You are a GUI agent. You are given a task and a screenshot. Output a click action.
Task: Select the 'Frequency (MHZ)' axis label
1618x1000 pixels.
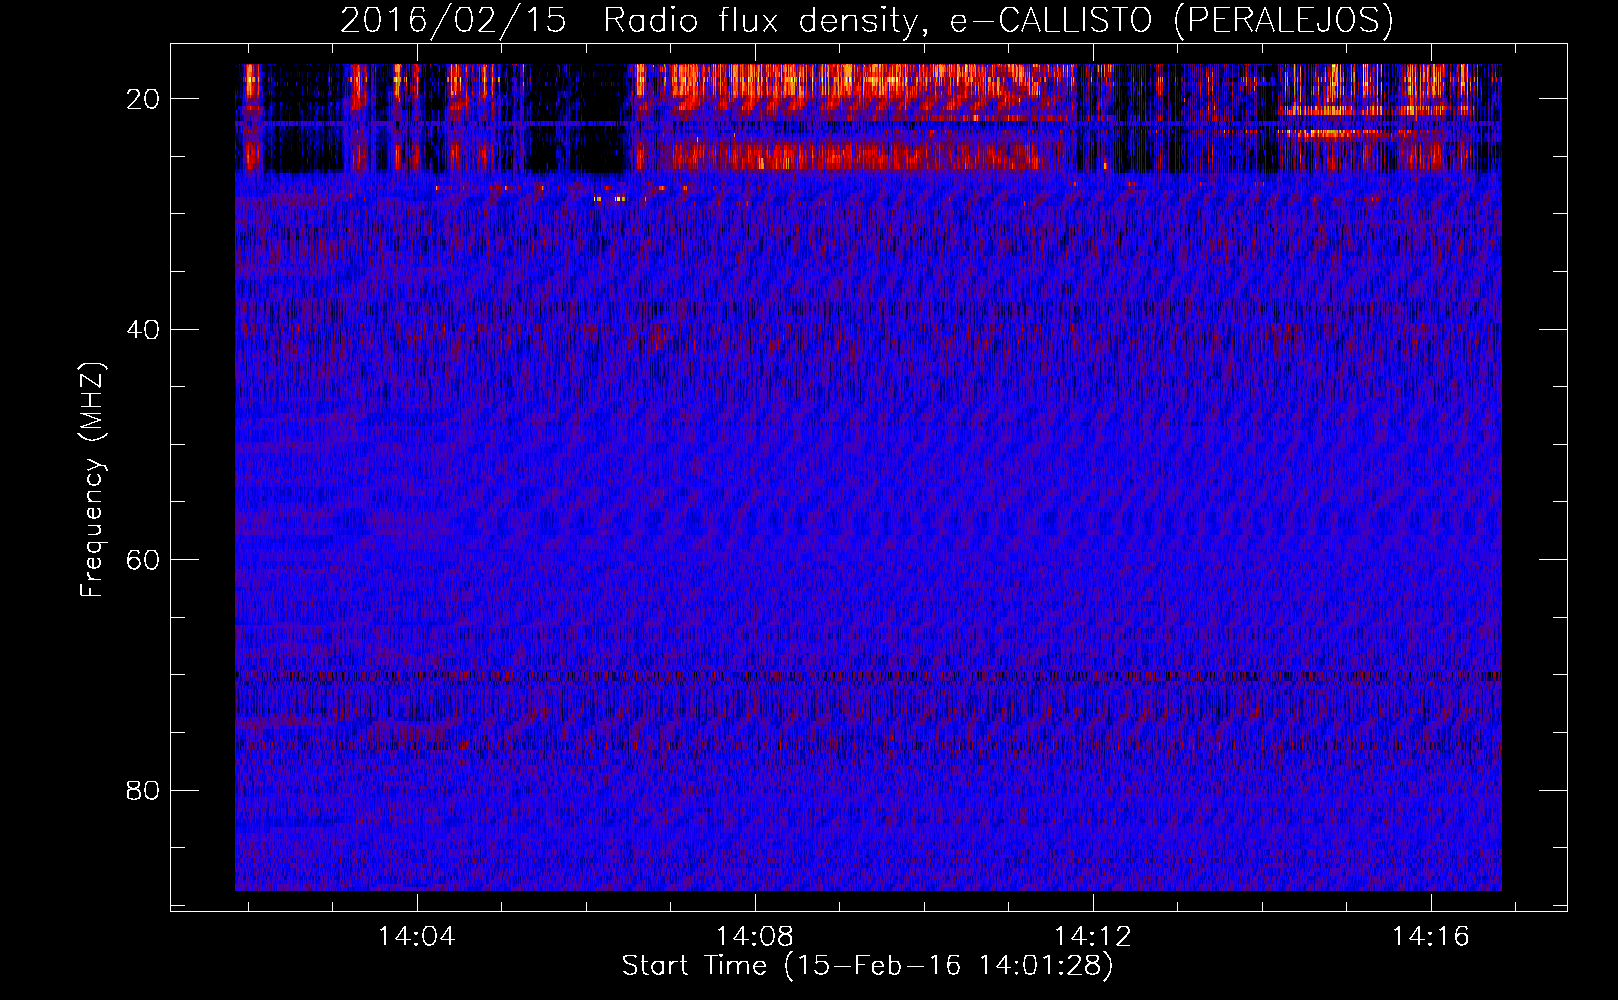tap(92, 480)
